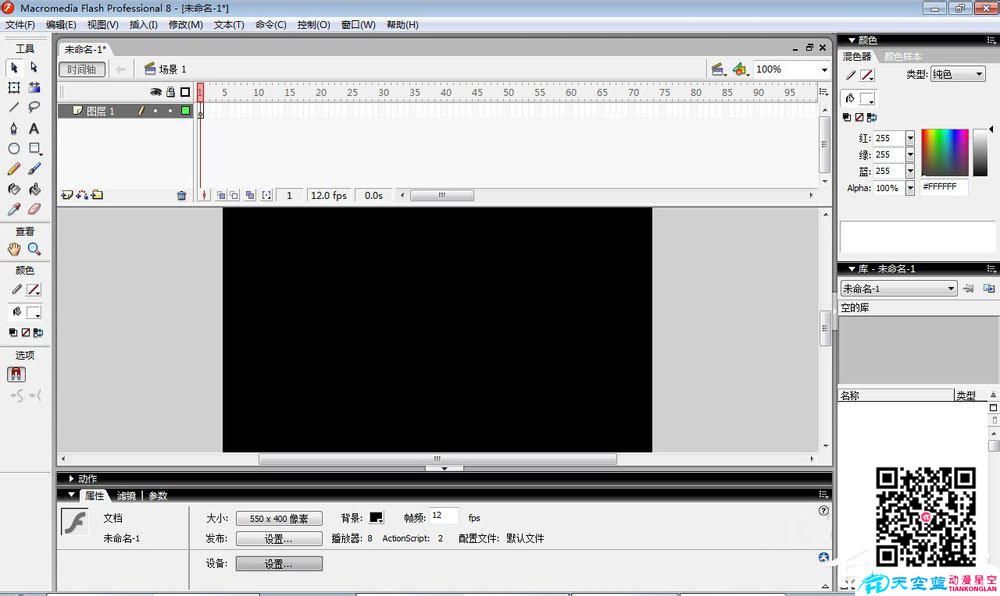Screen dimensions: 1000x596
Task: Open the 文件(F) menu
Action: [20, 25]
